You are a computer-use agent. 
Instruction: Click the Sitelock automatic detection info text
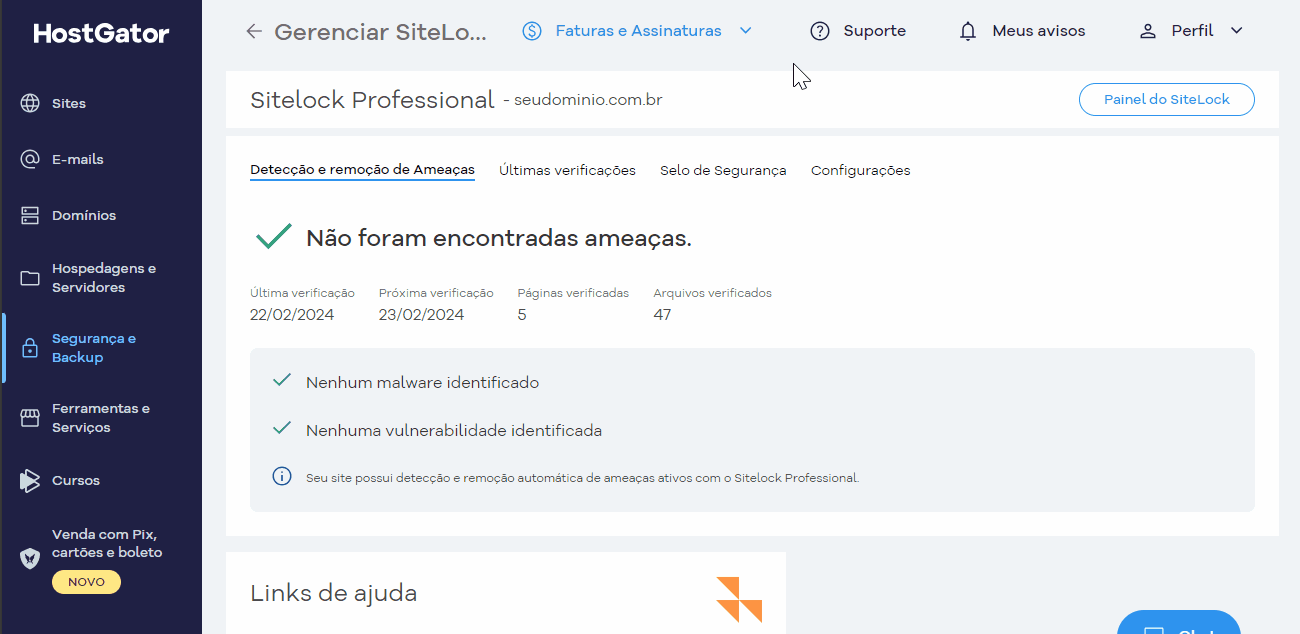(x=582, y=478)
